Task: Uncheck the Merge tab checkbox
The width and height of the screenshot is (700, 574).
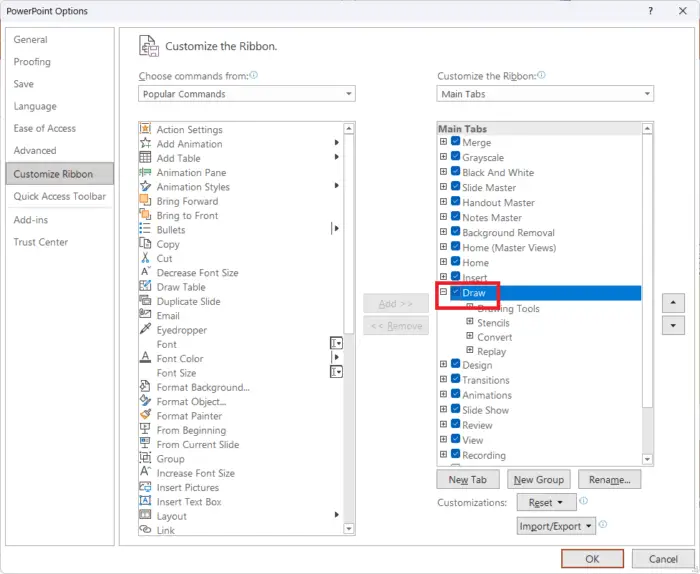Action: [x=455, y=141]
